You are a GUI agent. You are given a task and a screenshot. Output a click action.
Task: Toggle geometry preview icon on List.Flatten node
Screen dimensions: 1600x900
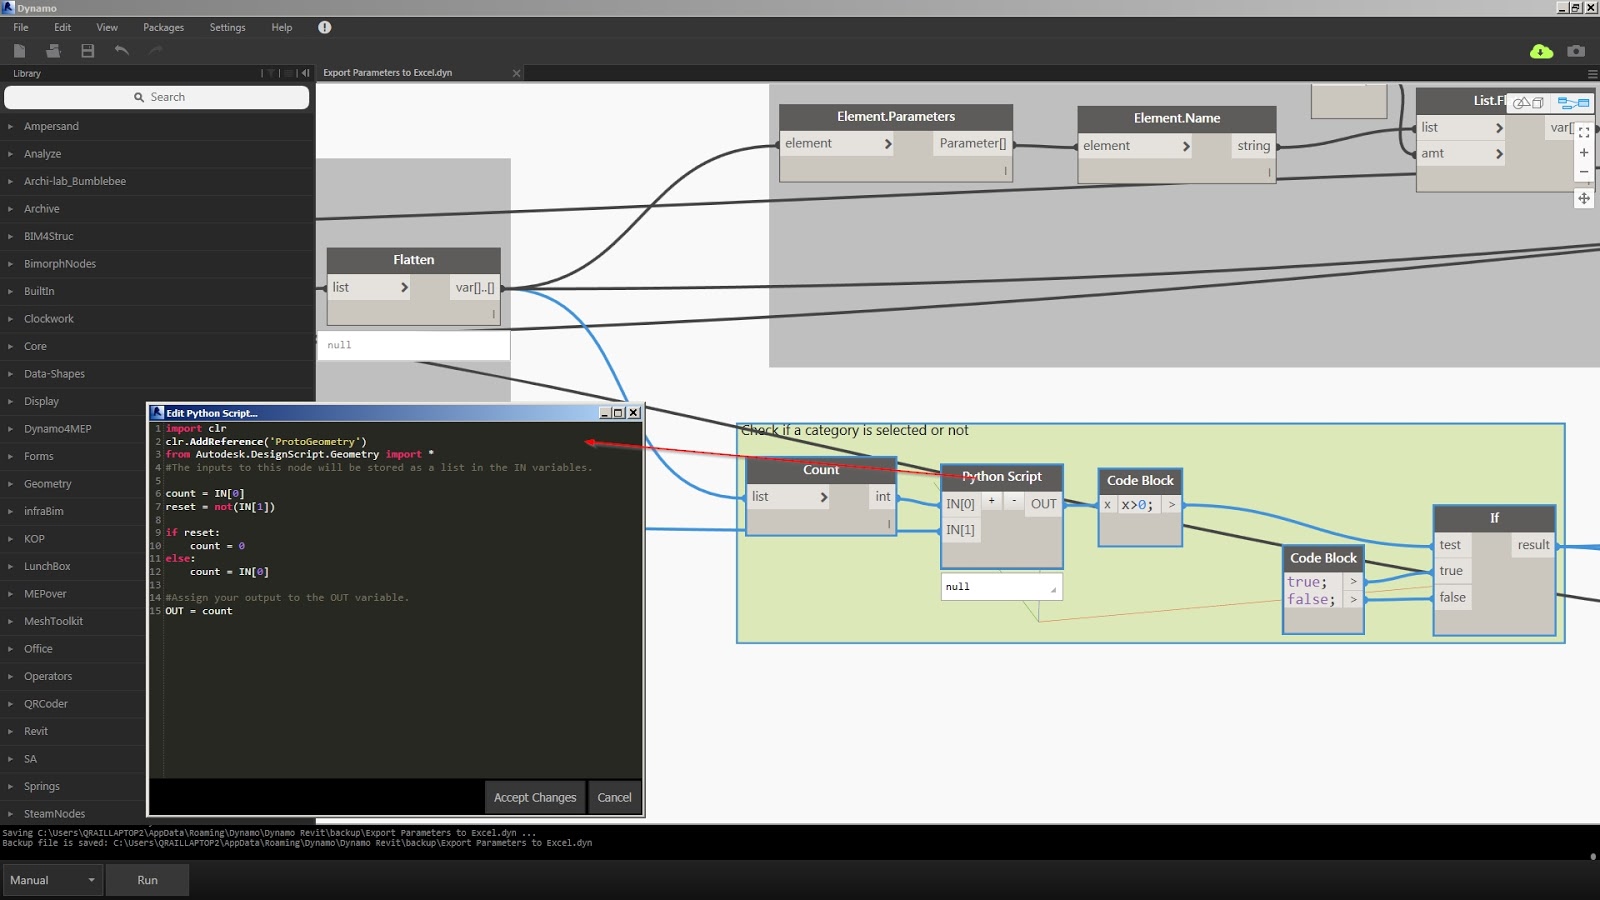coord(1528,103)
